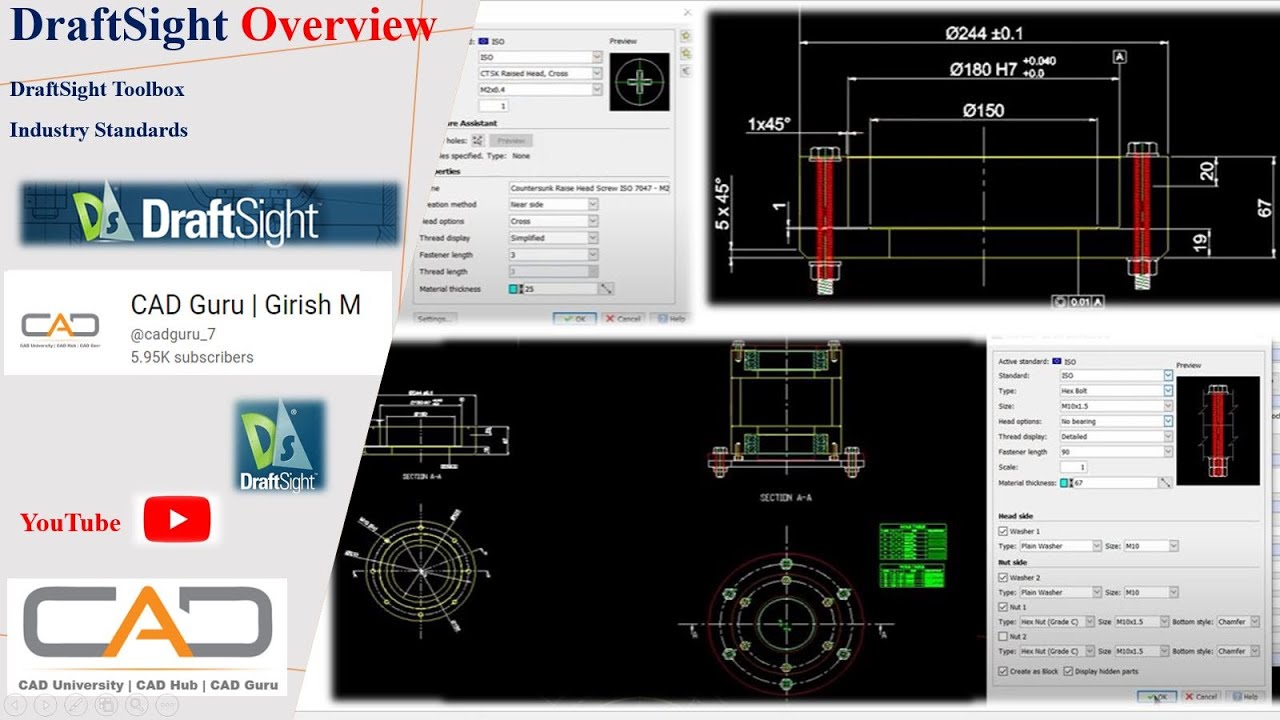Go to previous slide using the back arrow
1280x720 pixels.
click(15, 705)
